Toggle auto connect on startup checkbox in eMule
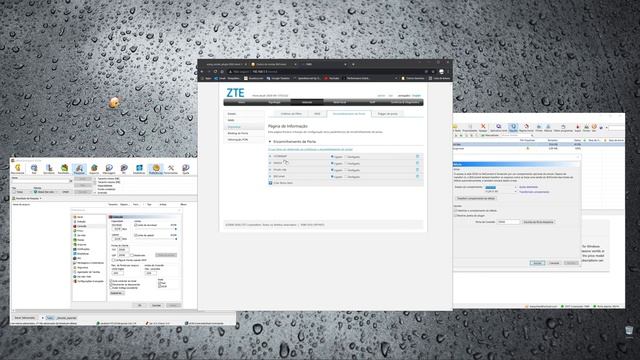Viewport: 640px width, 360px height. pos(111,281)
